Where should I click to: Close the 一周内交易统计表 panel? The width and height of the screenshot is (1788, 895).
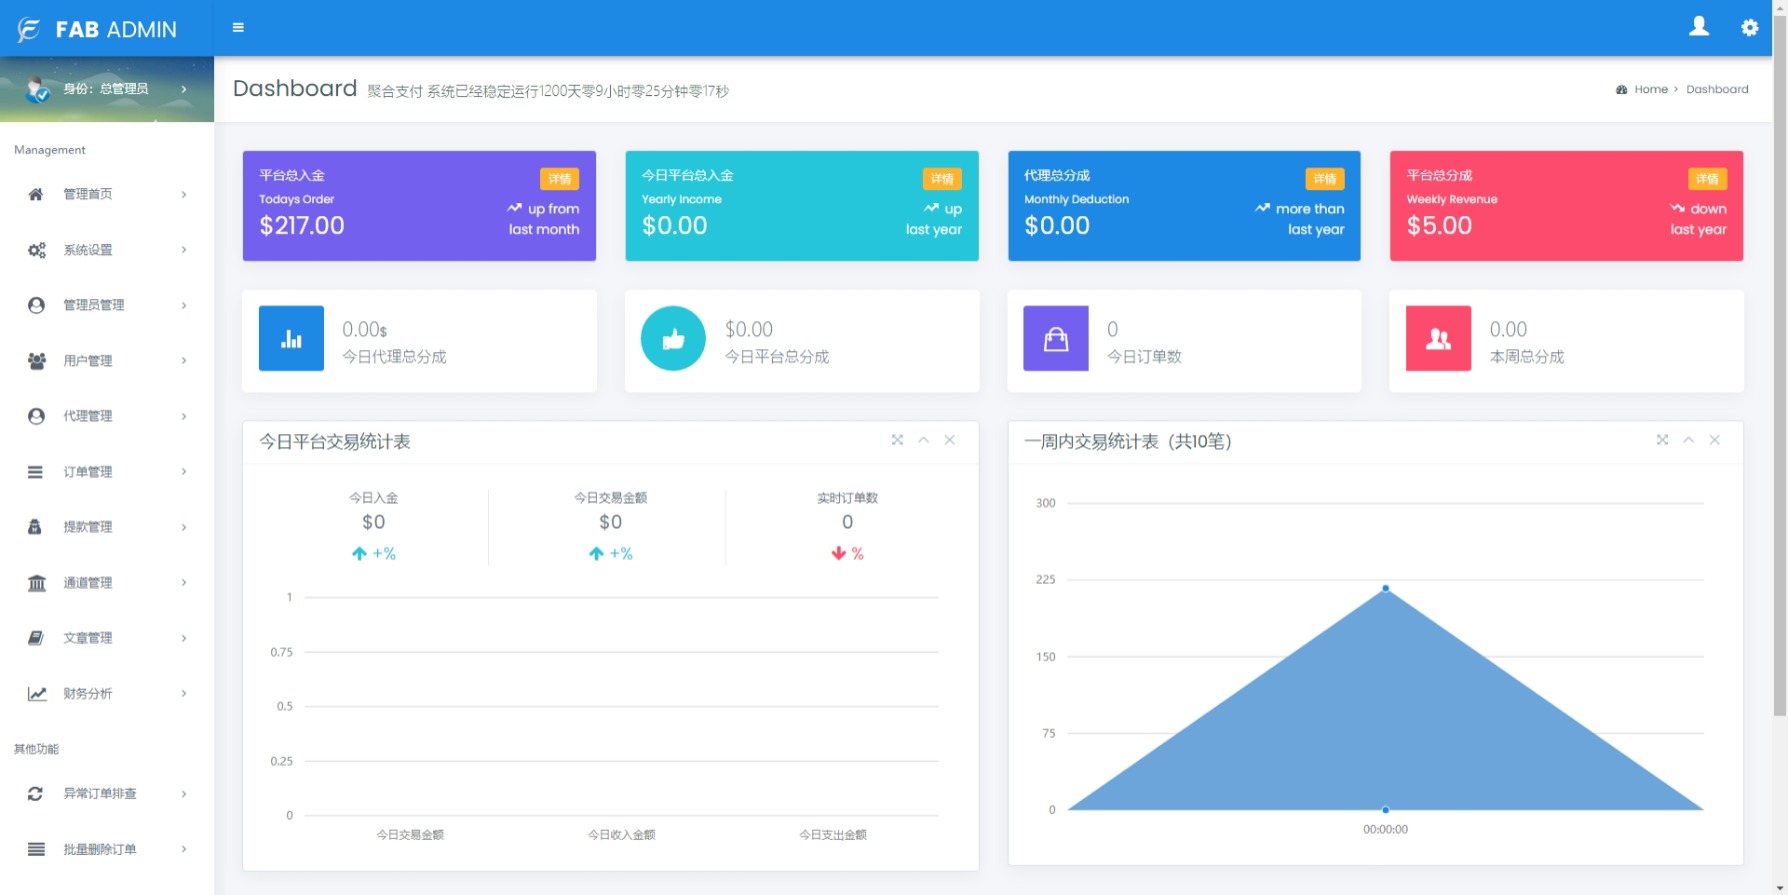[1714, 440]
